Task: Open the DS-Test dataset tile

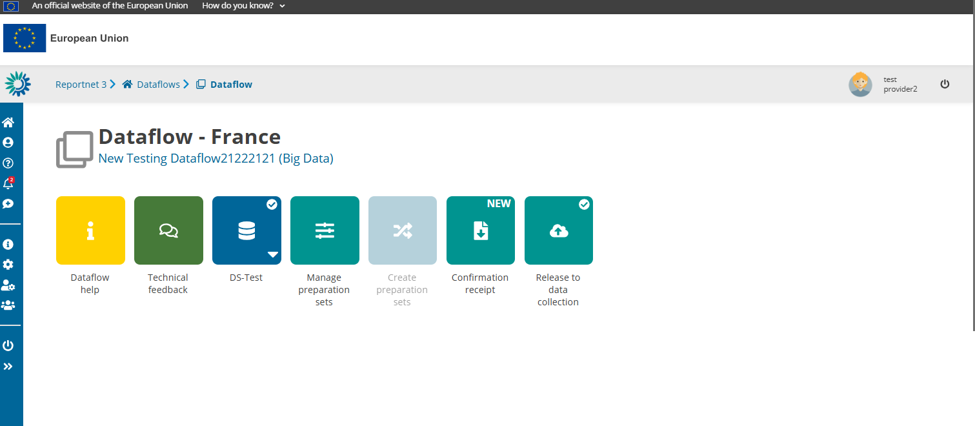Action: pyautogui.click(x=247, y=230)
